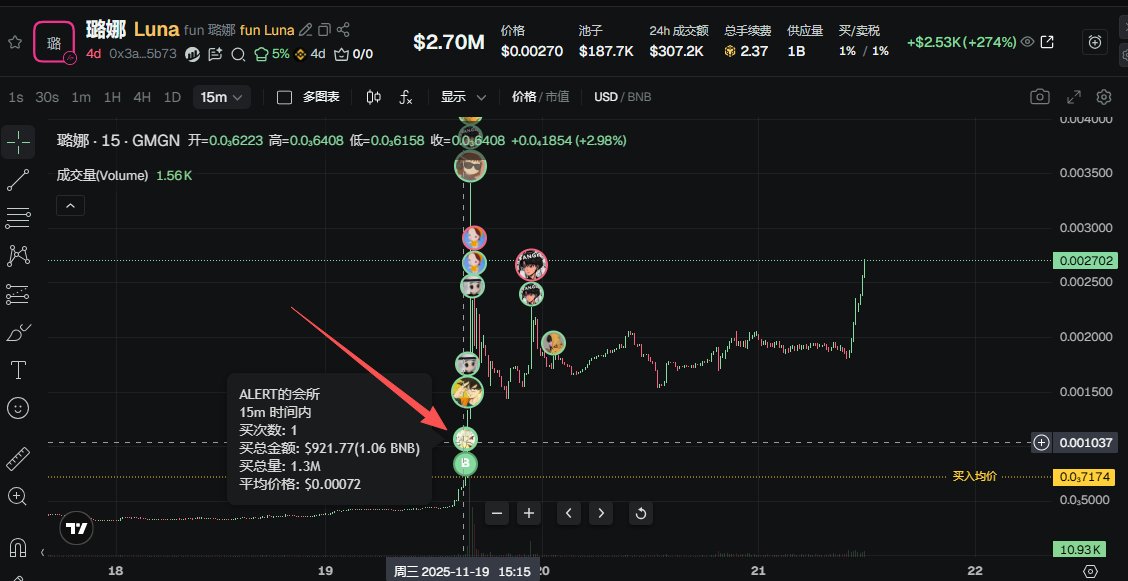Click the B trade marker bubble

(465, 464)
